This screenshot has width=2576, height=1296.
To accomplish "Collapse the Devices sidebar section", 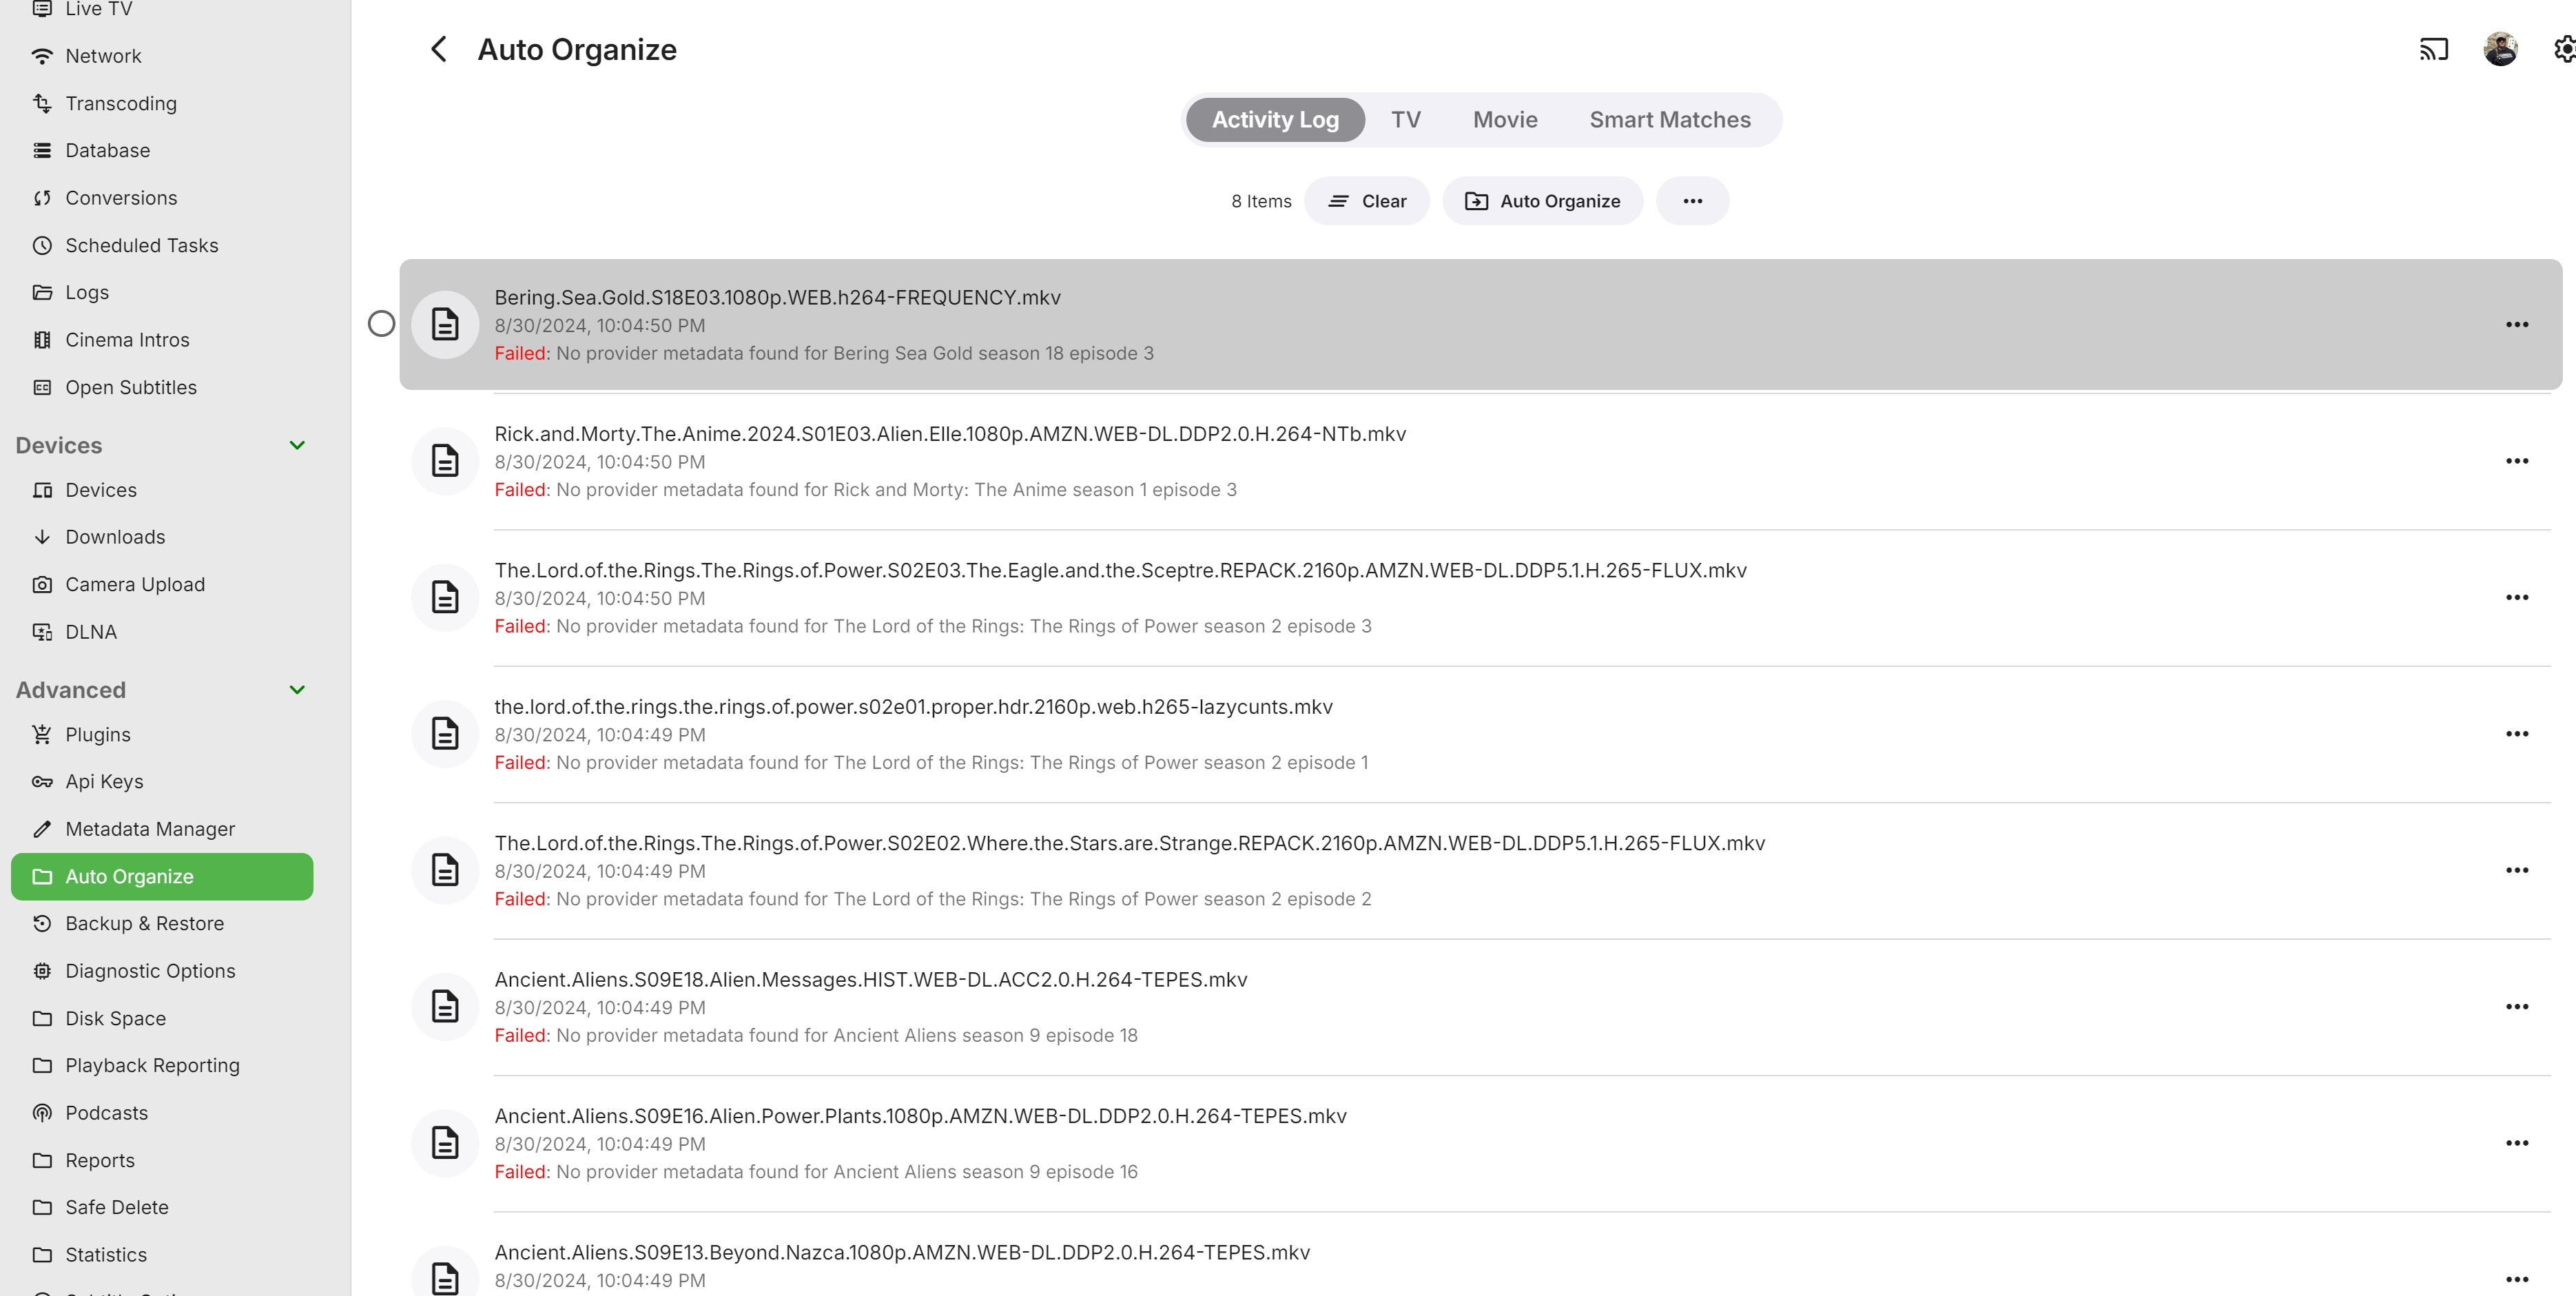I will click(297, 445).
